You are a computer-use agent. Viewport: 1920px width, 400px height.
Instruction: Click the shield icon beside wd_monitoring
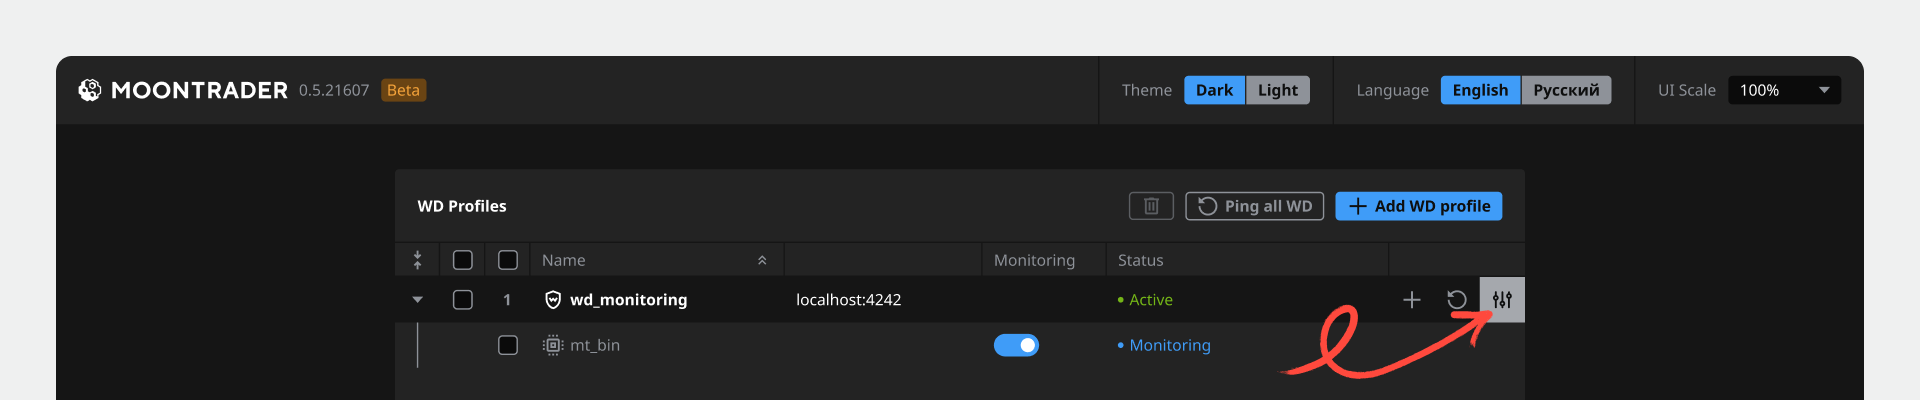[x=553, y=300]
